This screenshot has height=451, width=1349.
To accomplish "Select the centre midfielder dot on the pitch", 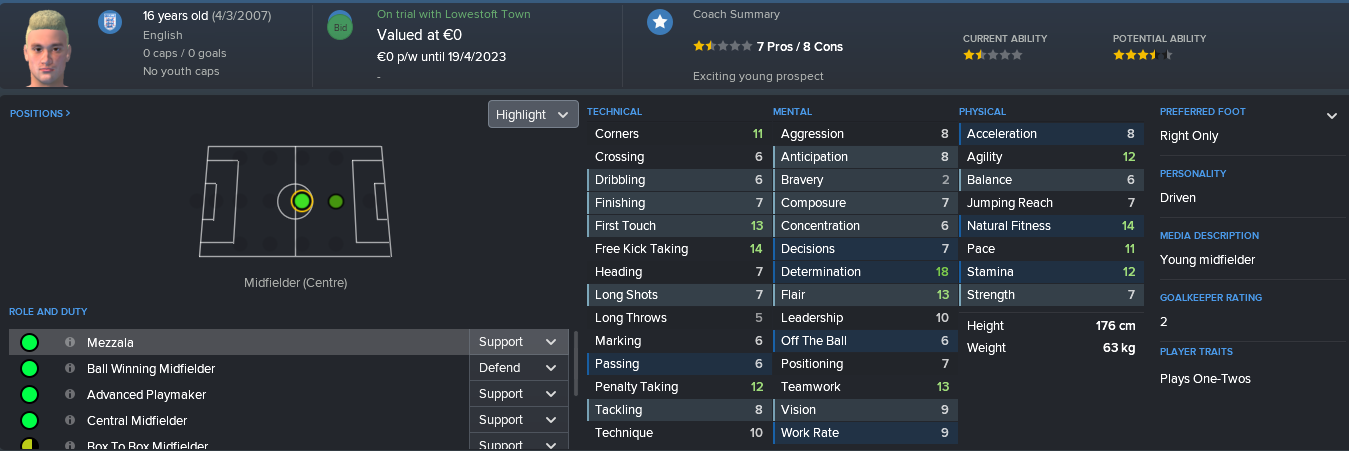I will pyautogui.click(x=302, y=201).
